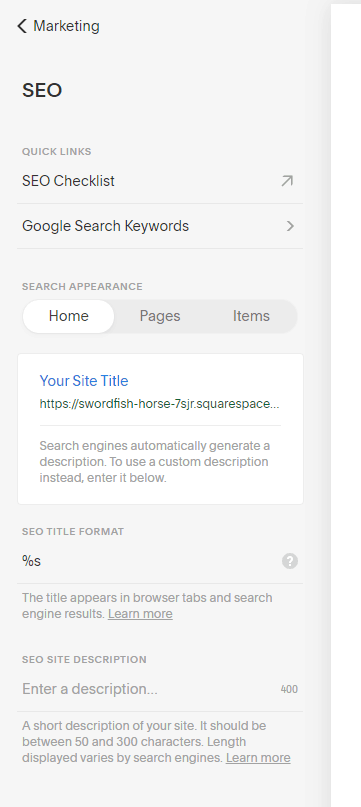Click the white site preview pane
Image resolution: width=361 pixels, height=807 pixels.
[346, 406]
